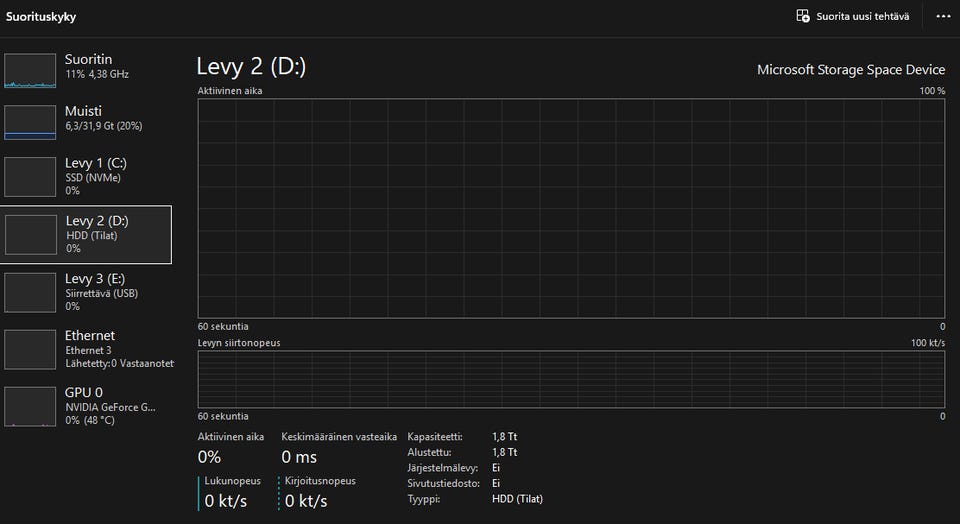This screenshot has height=524, width=960.
Task: Click the Levy 1 (C:) mini graph
Action: point(30,177)
